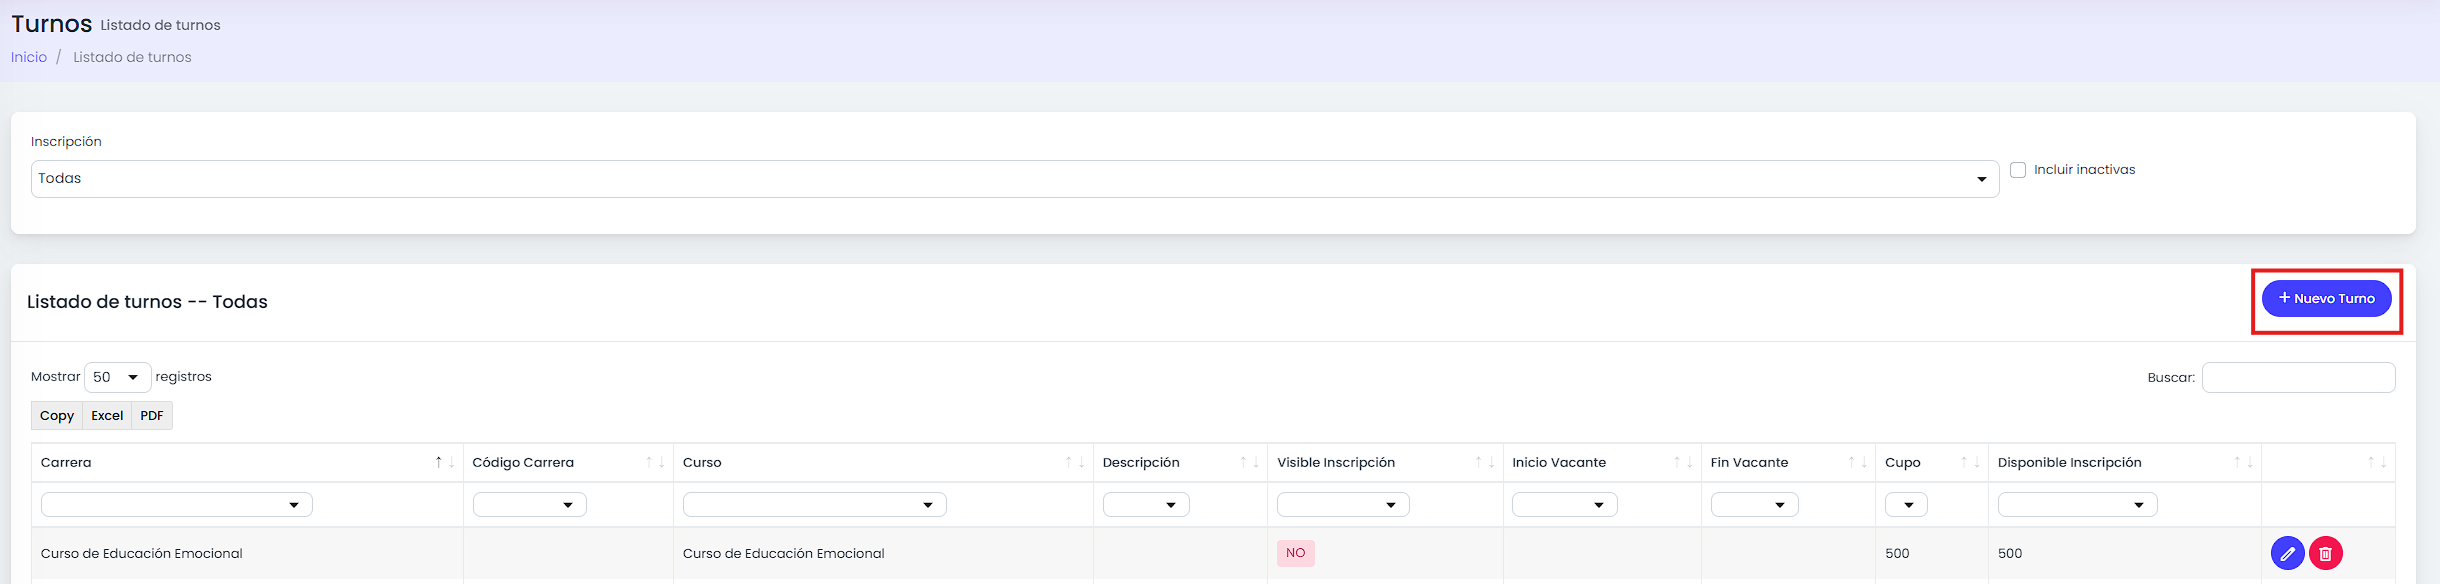Open the Mostrar registros count dropdown
Screen dimensions: 2440x584
(x=118, y=377)
